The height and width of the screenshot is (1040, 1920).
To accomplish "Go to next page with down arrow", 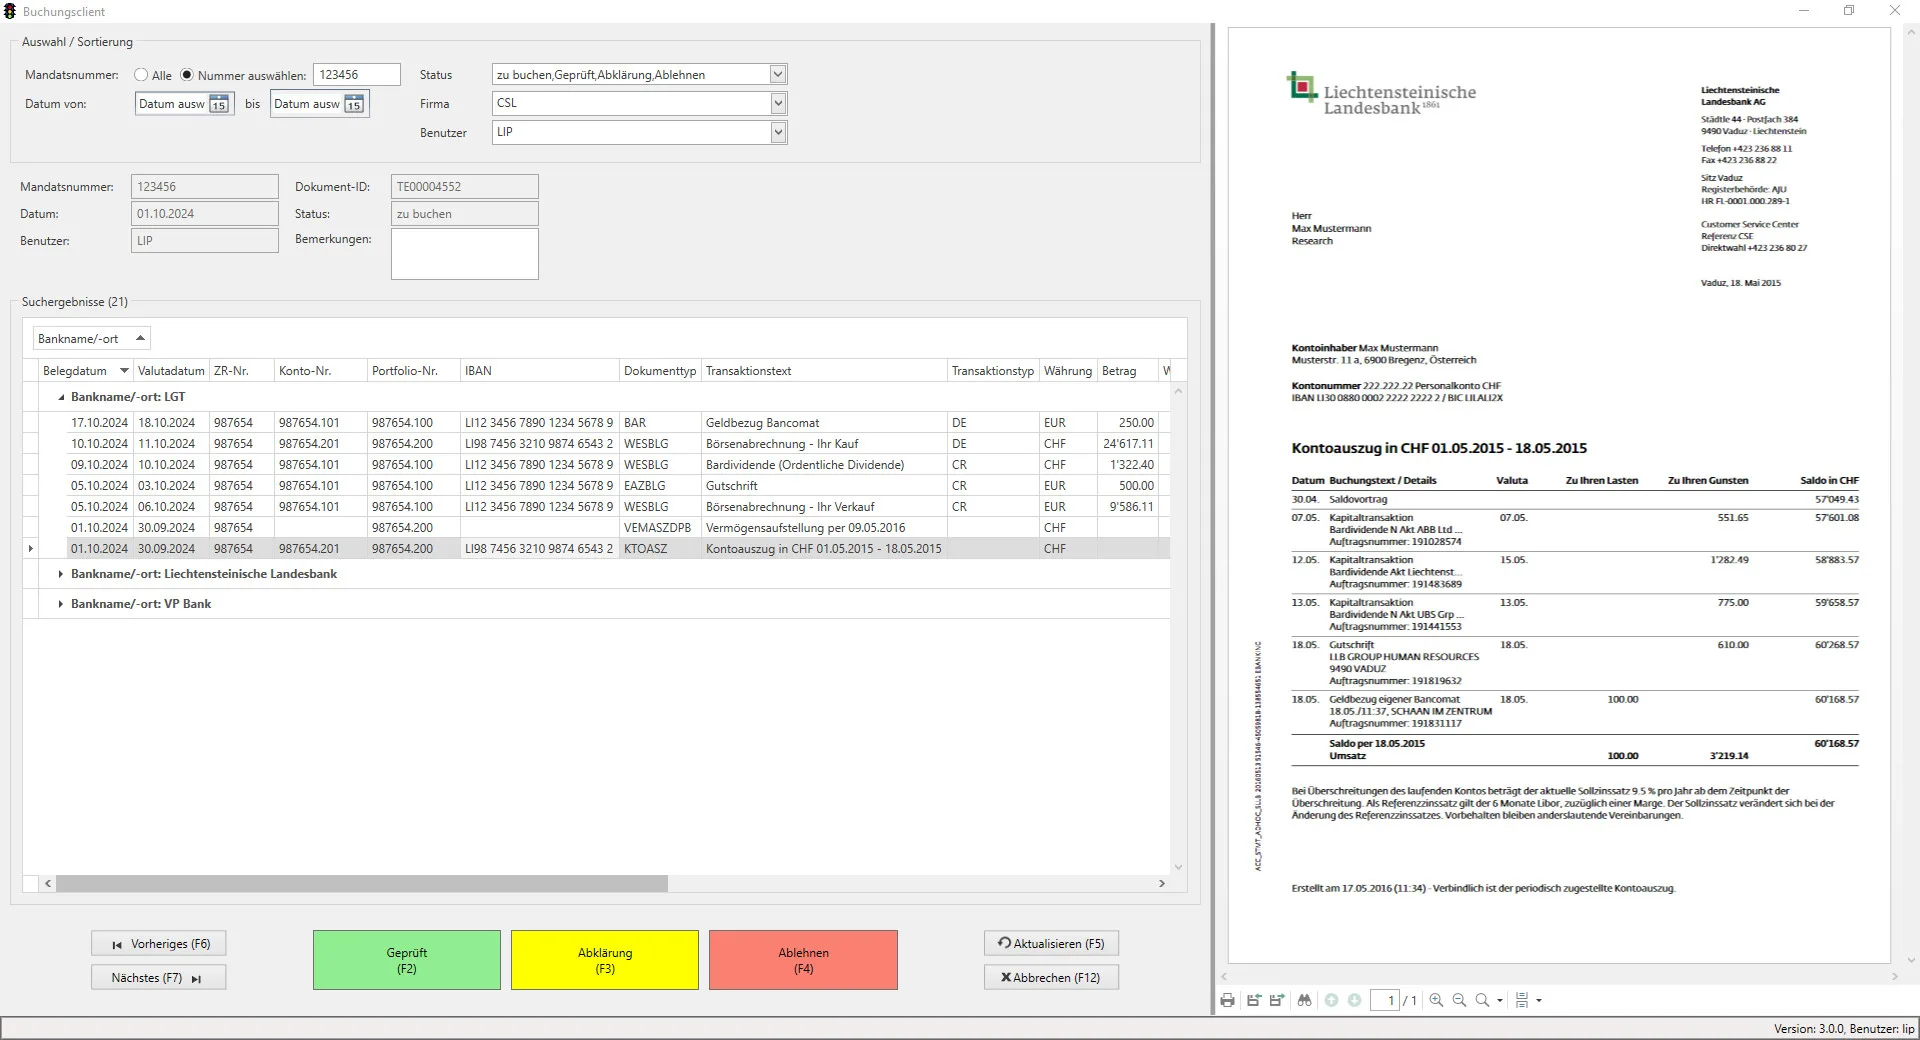I will (1354, 1000).
